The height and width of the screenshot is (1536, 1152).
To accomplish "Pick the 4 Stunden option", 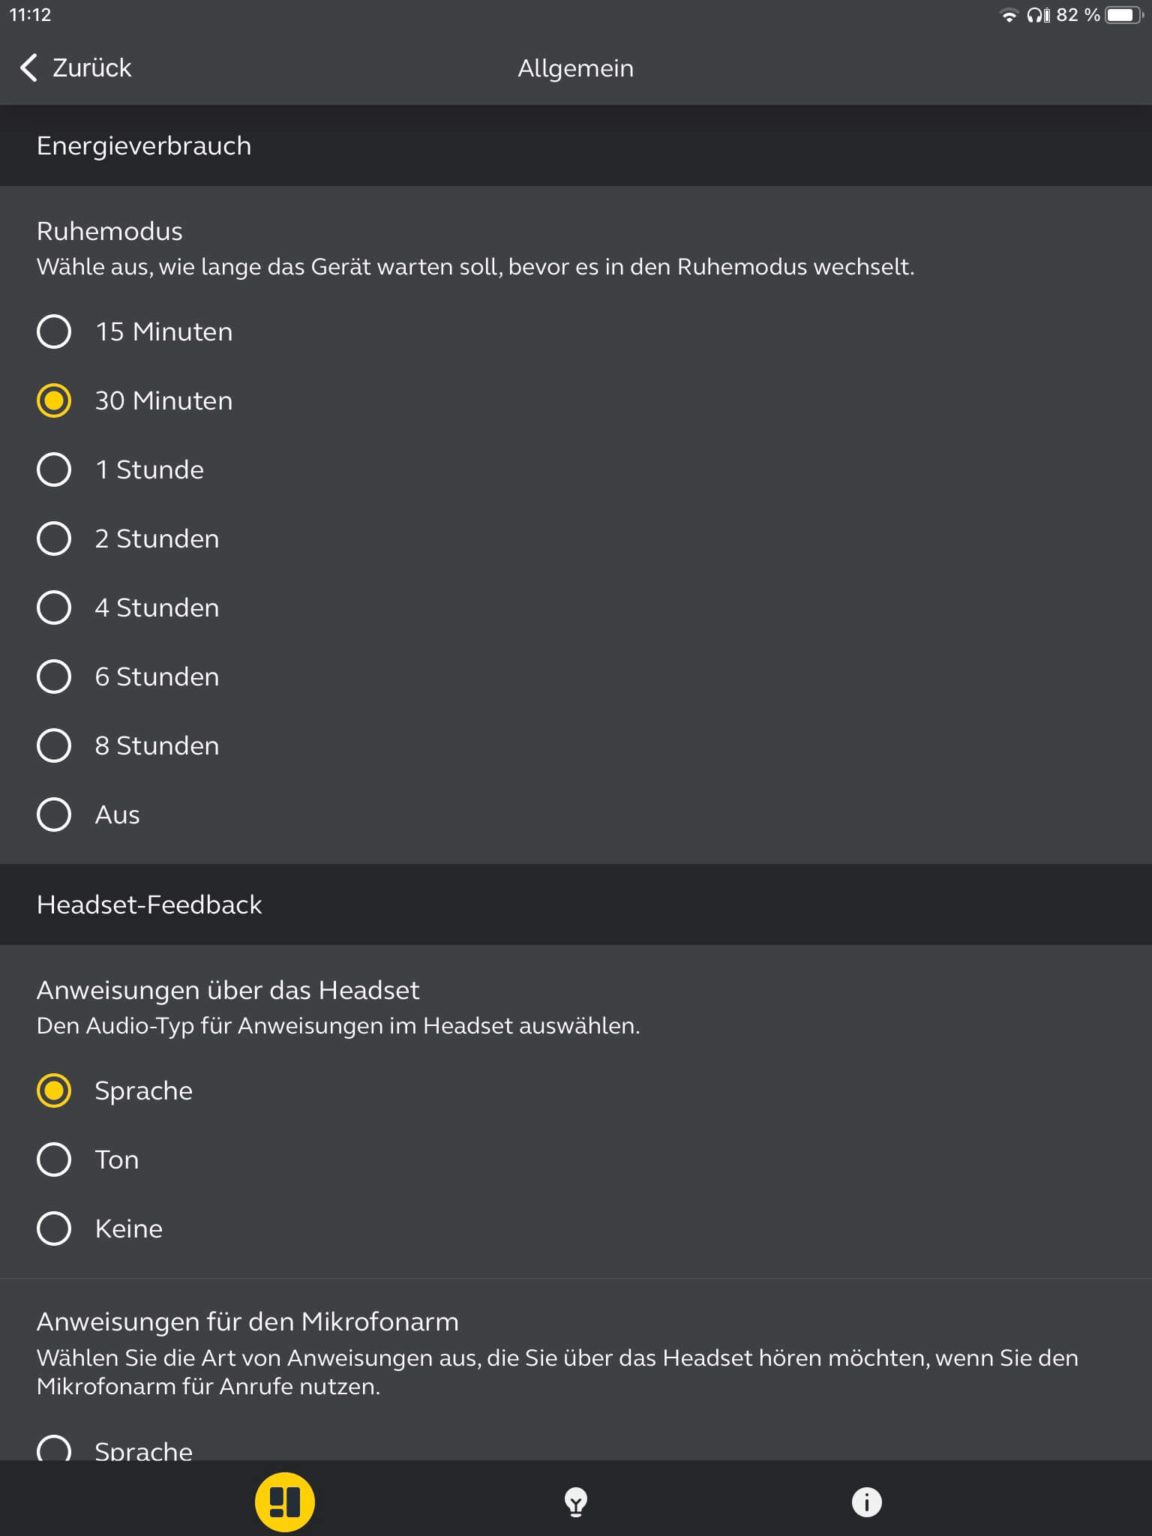I will pos(54,608).
